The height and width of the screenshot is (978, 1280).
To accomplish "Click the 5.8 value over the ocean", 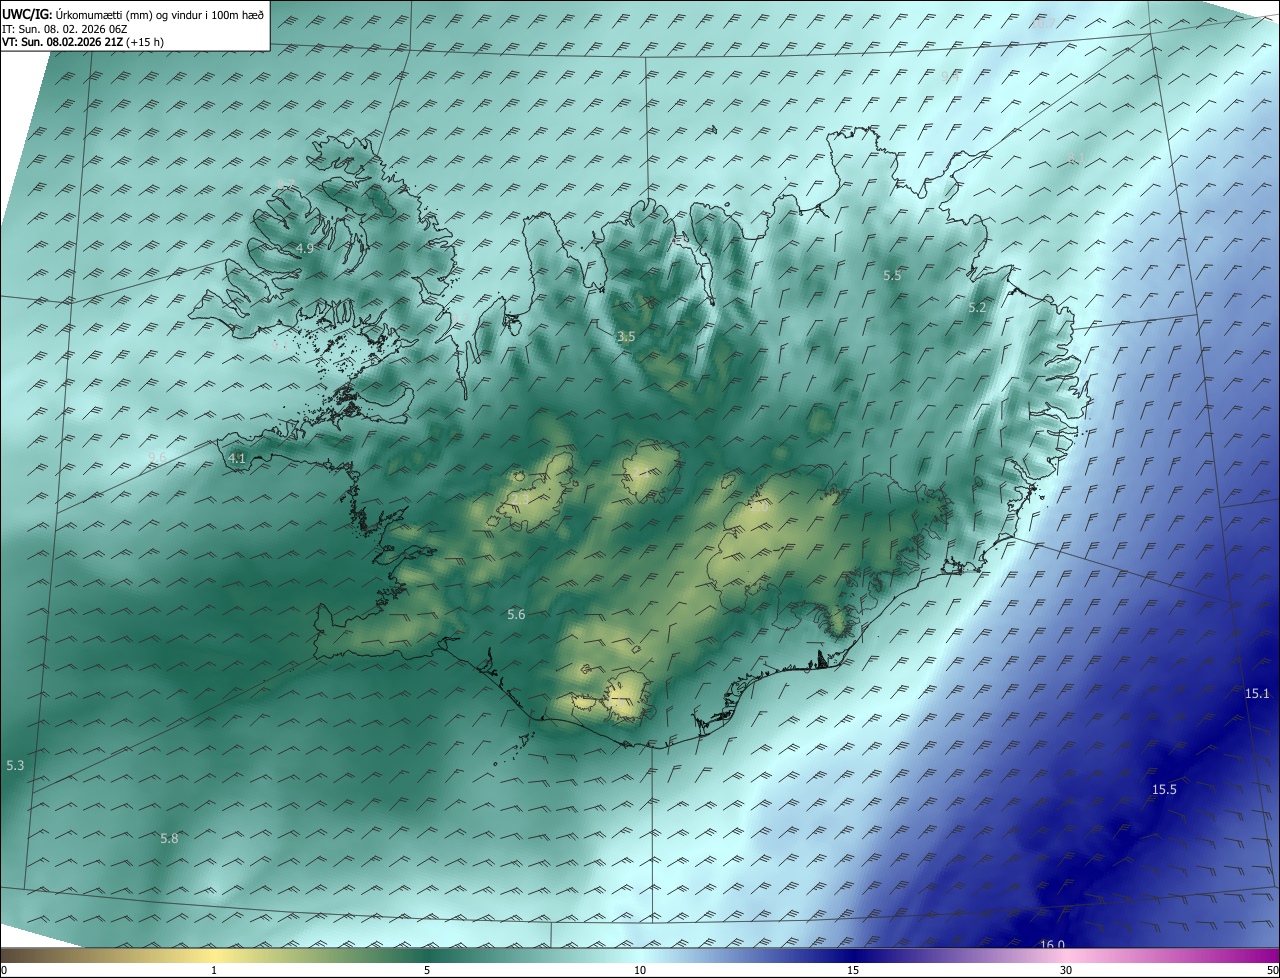I will [x=169, y=838].
